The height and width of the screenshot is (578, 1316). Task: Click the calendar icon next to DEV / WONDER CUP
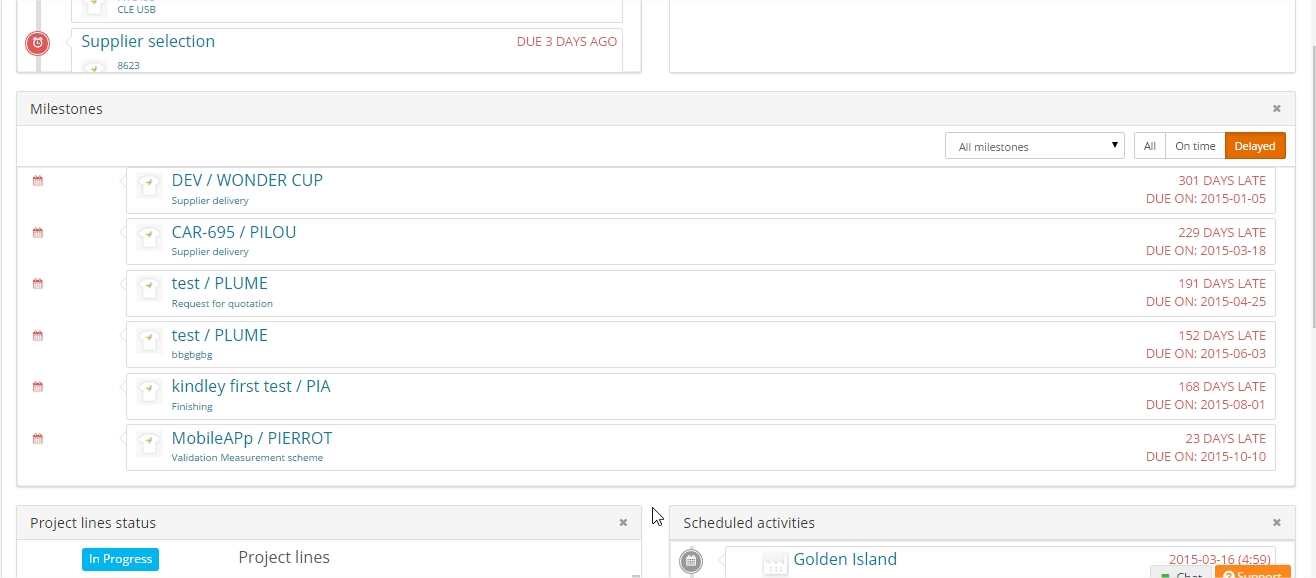(x=38, y=181)
